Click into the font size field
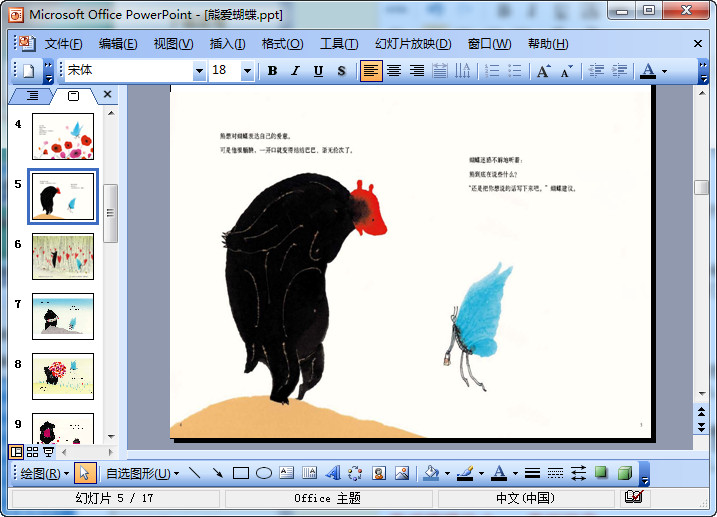717x517 pixels. coord(225,71)
